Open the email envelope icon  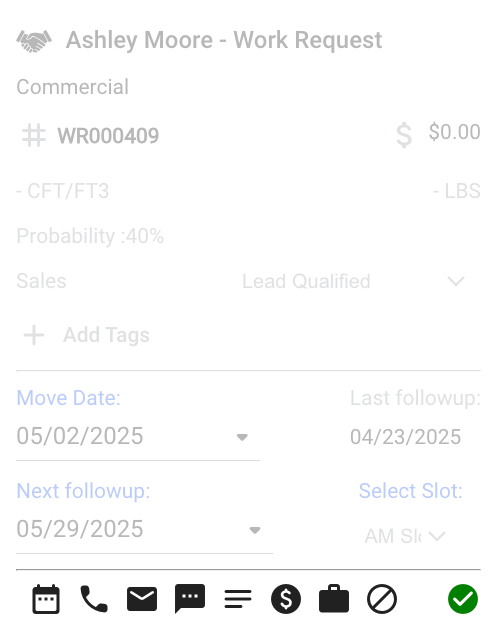point(142,599)
